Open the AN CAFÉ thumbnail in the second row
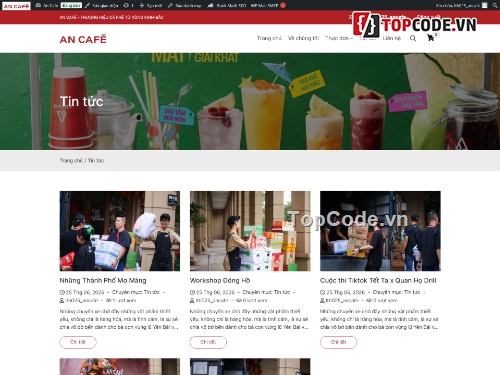 120,367
